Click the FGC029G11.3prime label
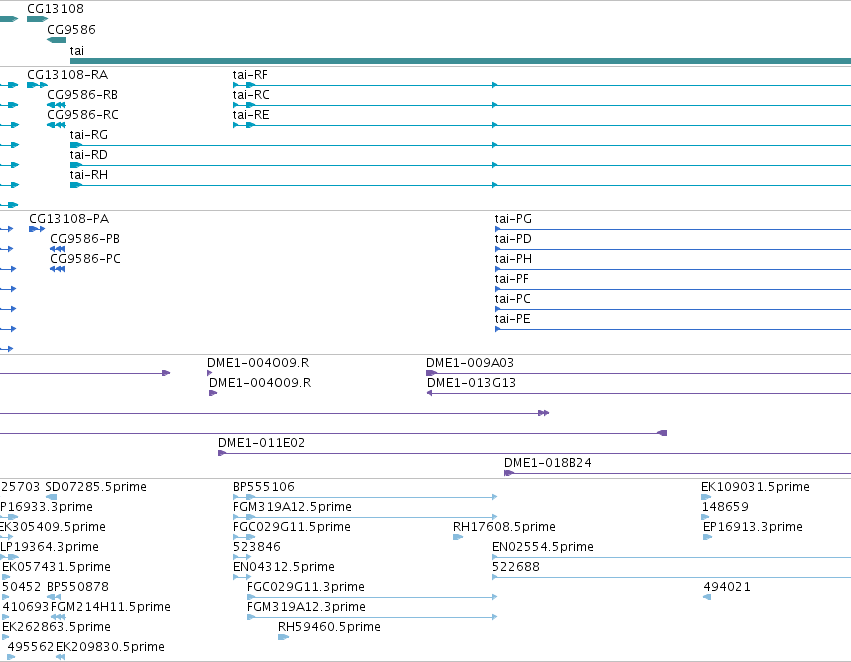The width and height of the screenshot is (851, 662). (x=306, y=587)
